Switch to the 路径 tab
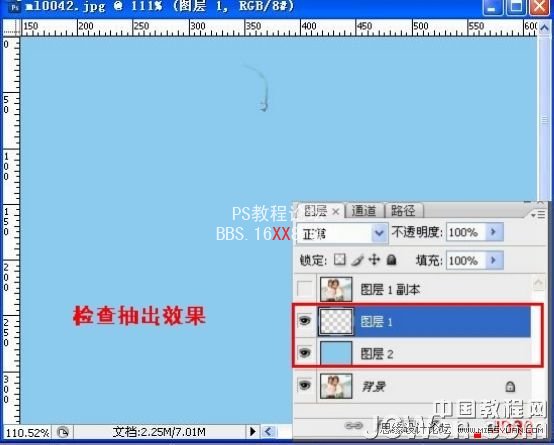The width and height of the screenshot is (554, 445). tap(403, 211)
